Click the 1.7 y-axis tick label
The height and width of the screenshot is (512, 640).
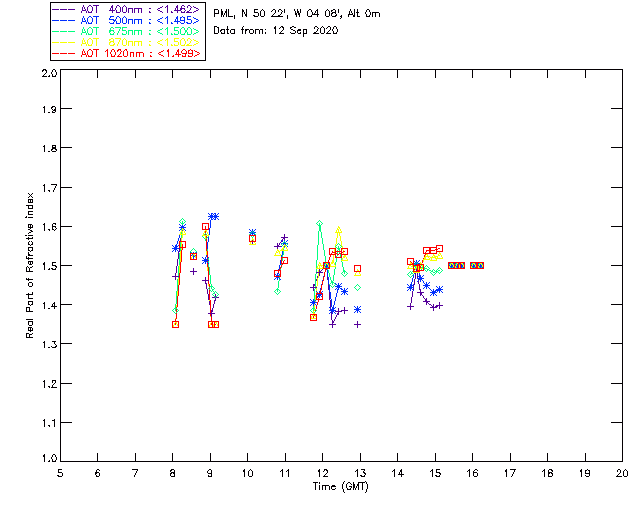[49, 188]
